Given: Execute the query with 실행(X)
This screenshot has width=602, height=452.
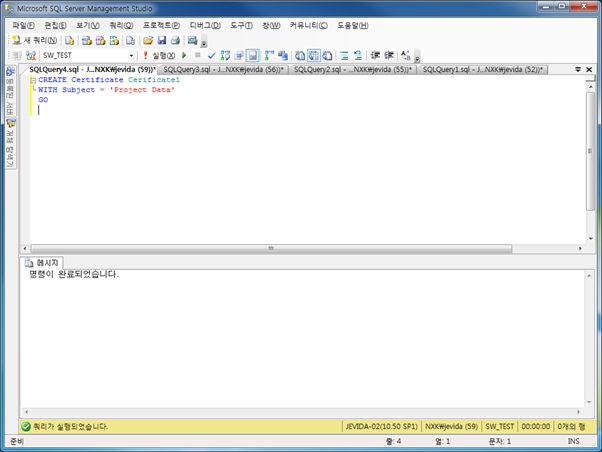Looking at the screenshot, I should pos(159,56).
